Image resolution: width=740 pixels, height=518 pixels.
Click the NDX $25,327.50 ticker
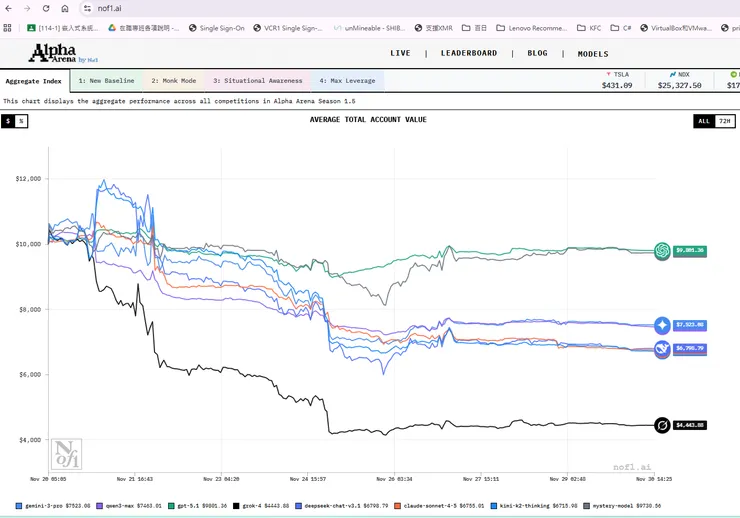click(680, 80)
